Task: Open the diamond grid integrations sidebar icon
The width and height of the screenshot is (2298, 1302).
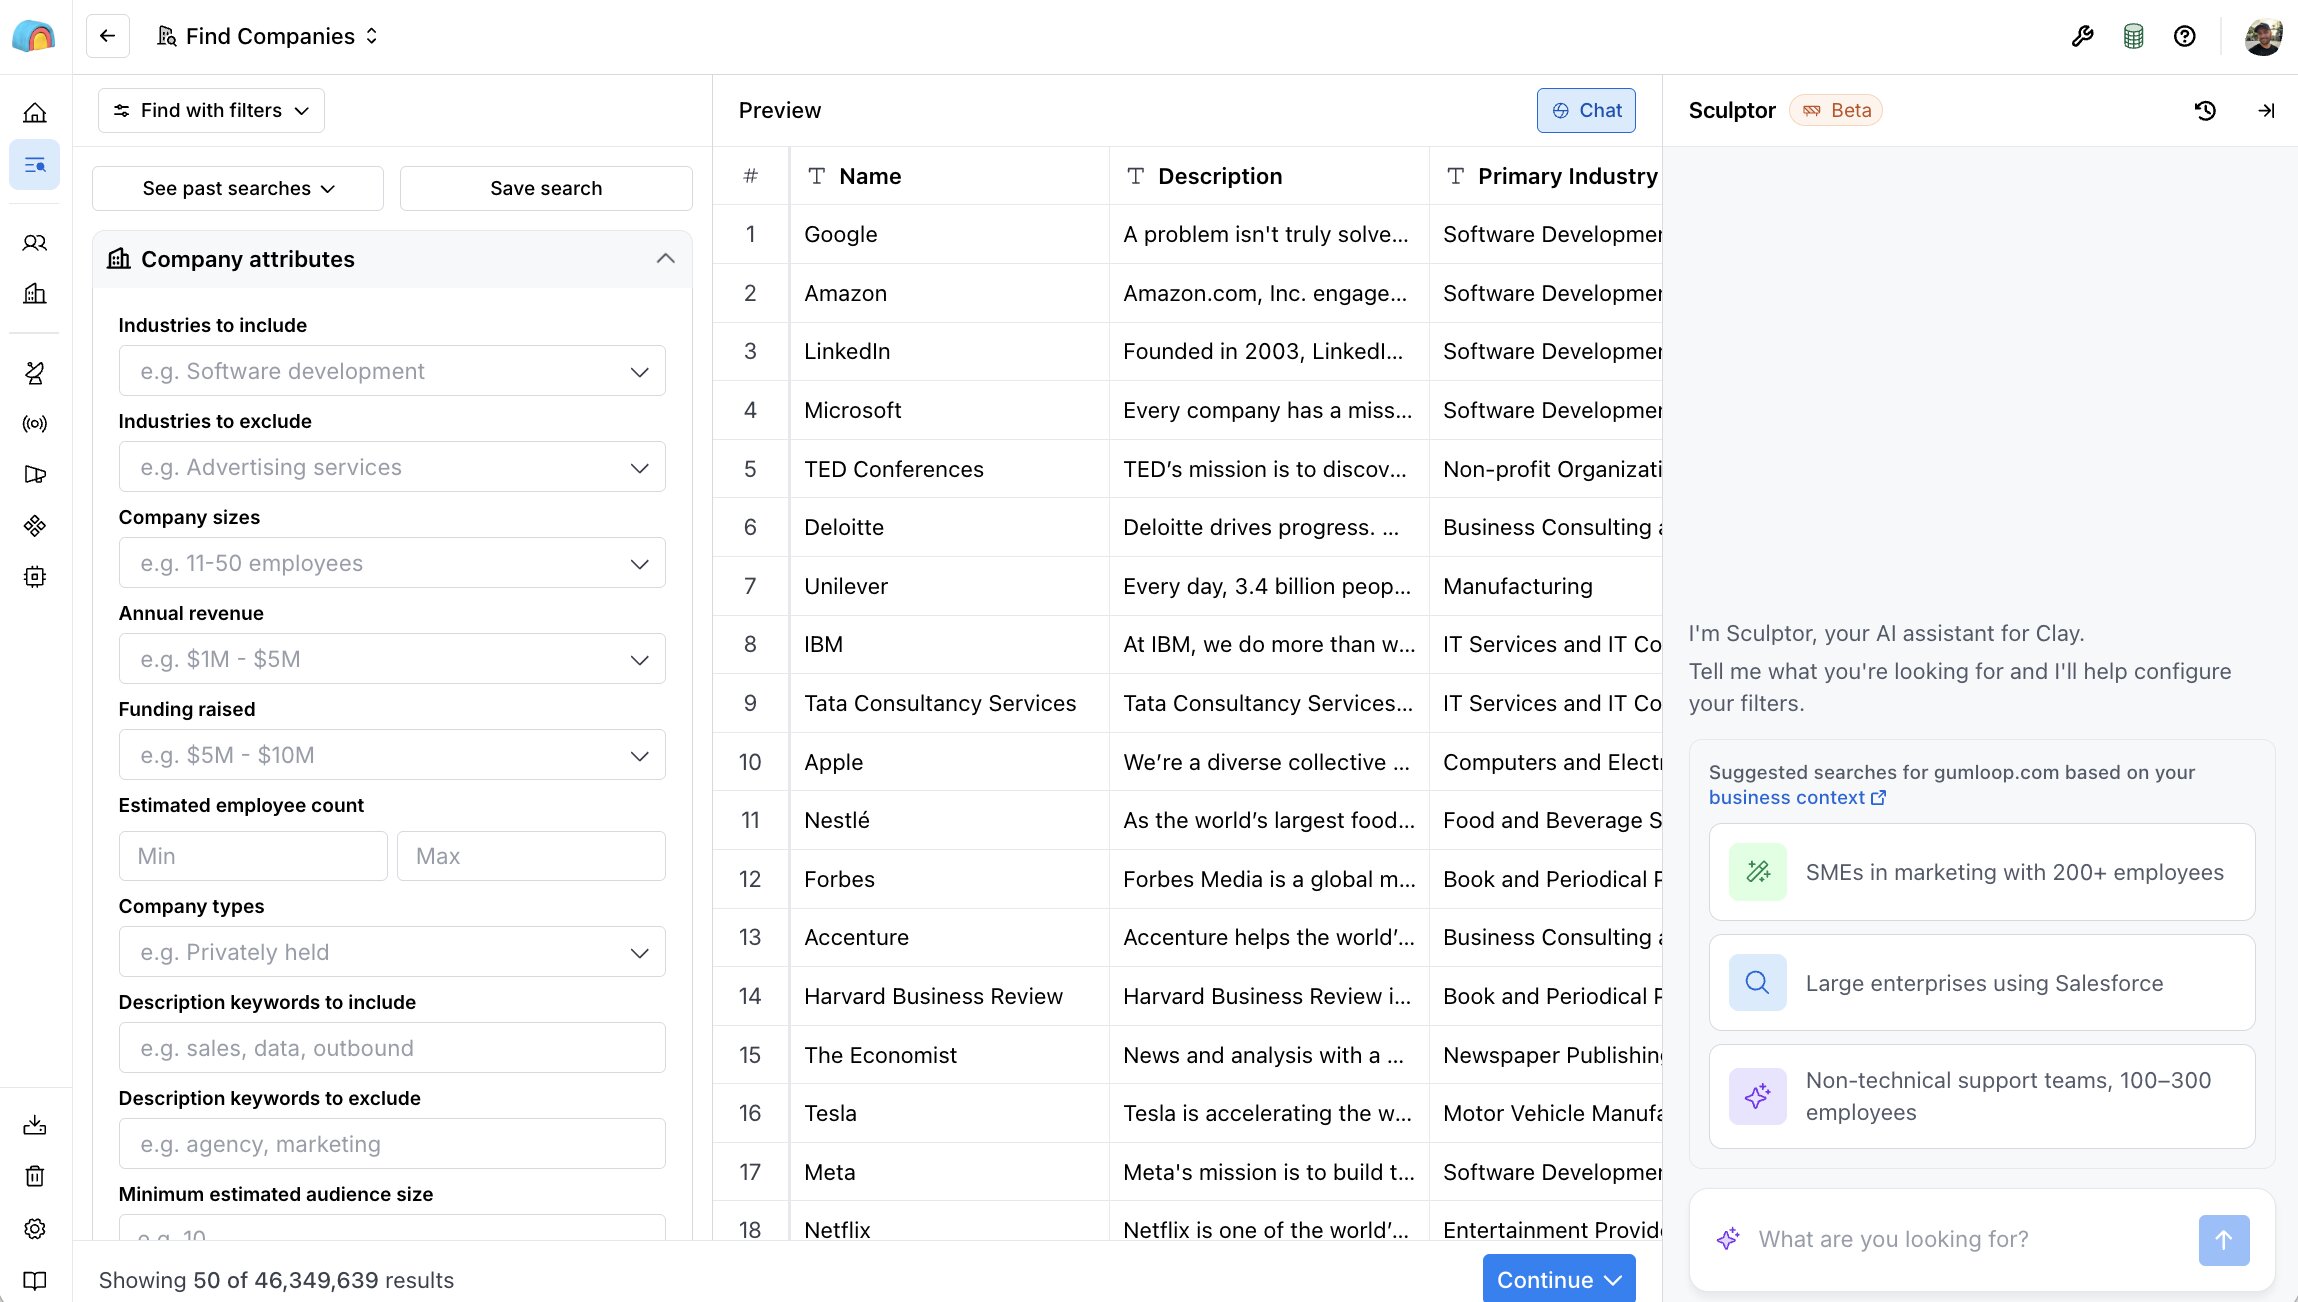Action: tap(35, 526)
